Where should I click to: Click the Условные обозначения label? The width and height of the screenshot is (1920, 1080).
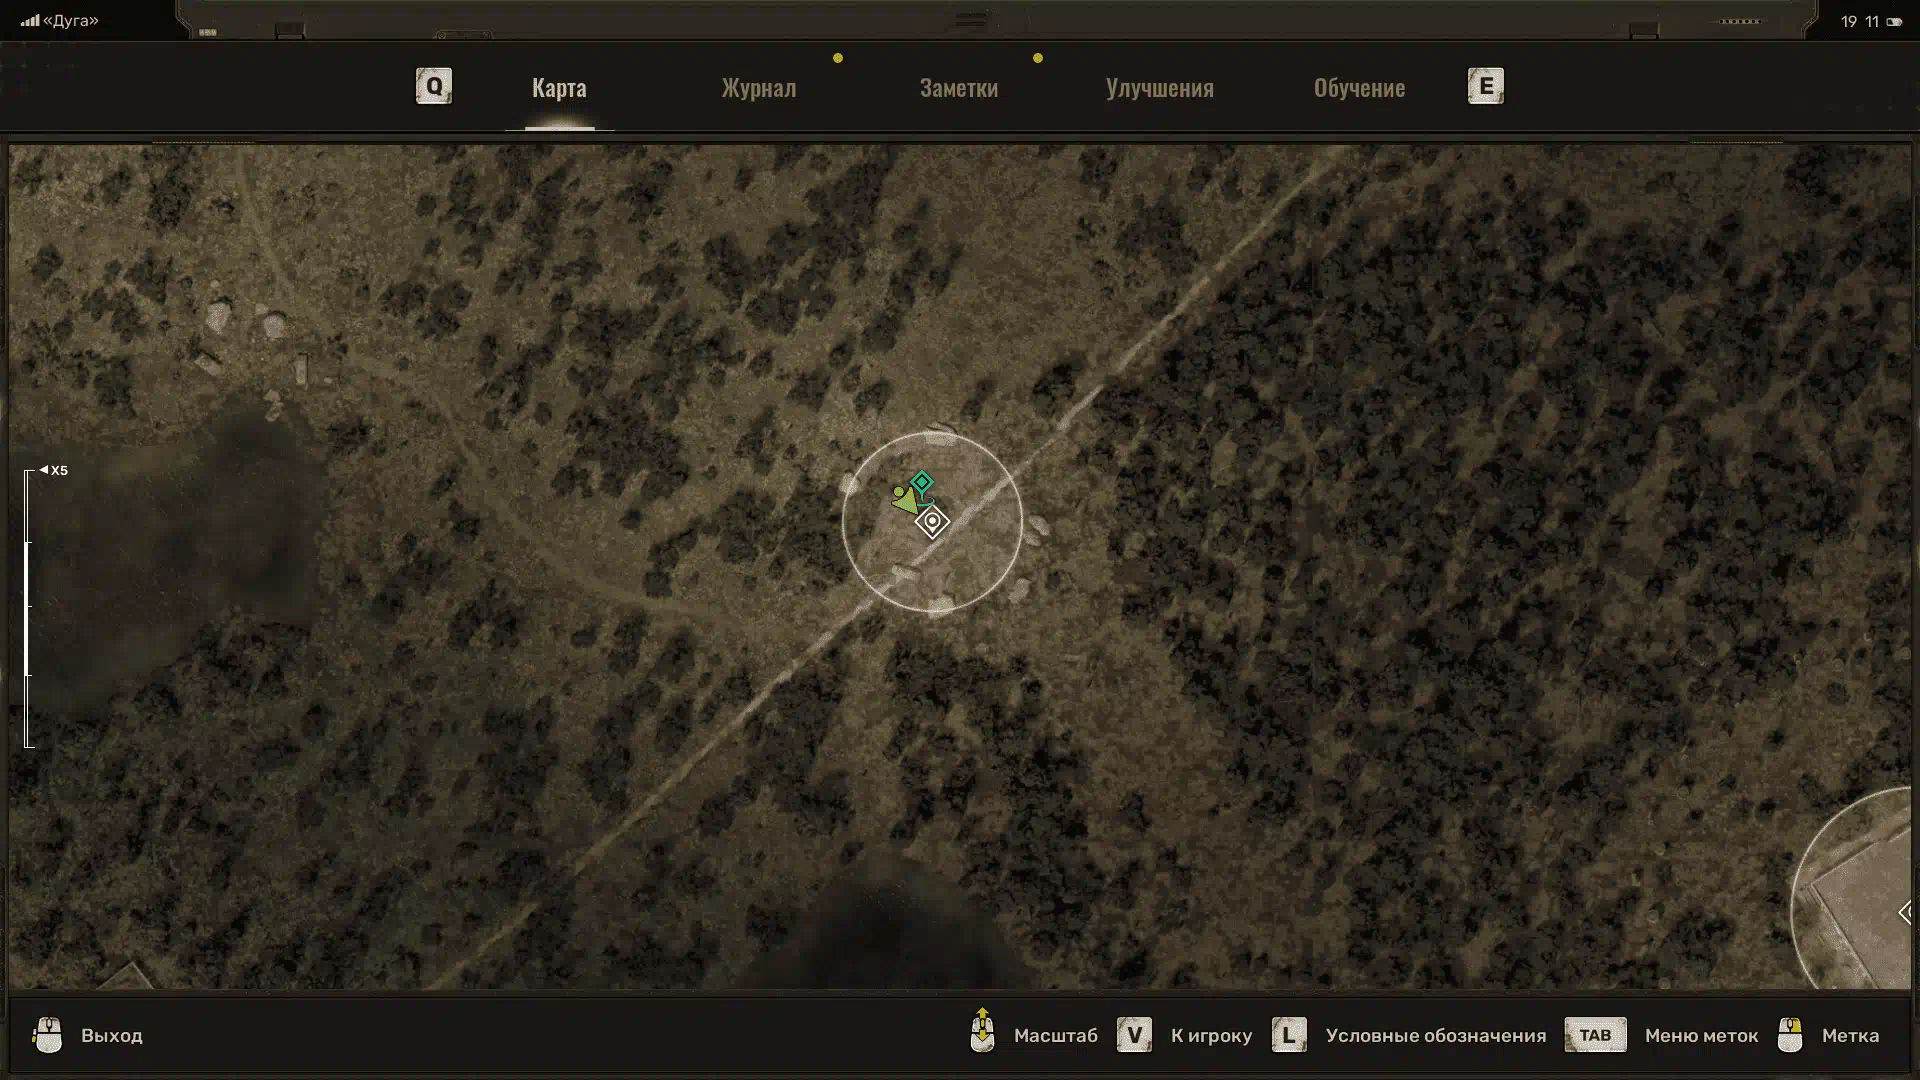pos(1435,1036)
